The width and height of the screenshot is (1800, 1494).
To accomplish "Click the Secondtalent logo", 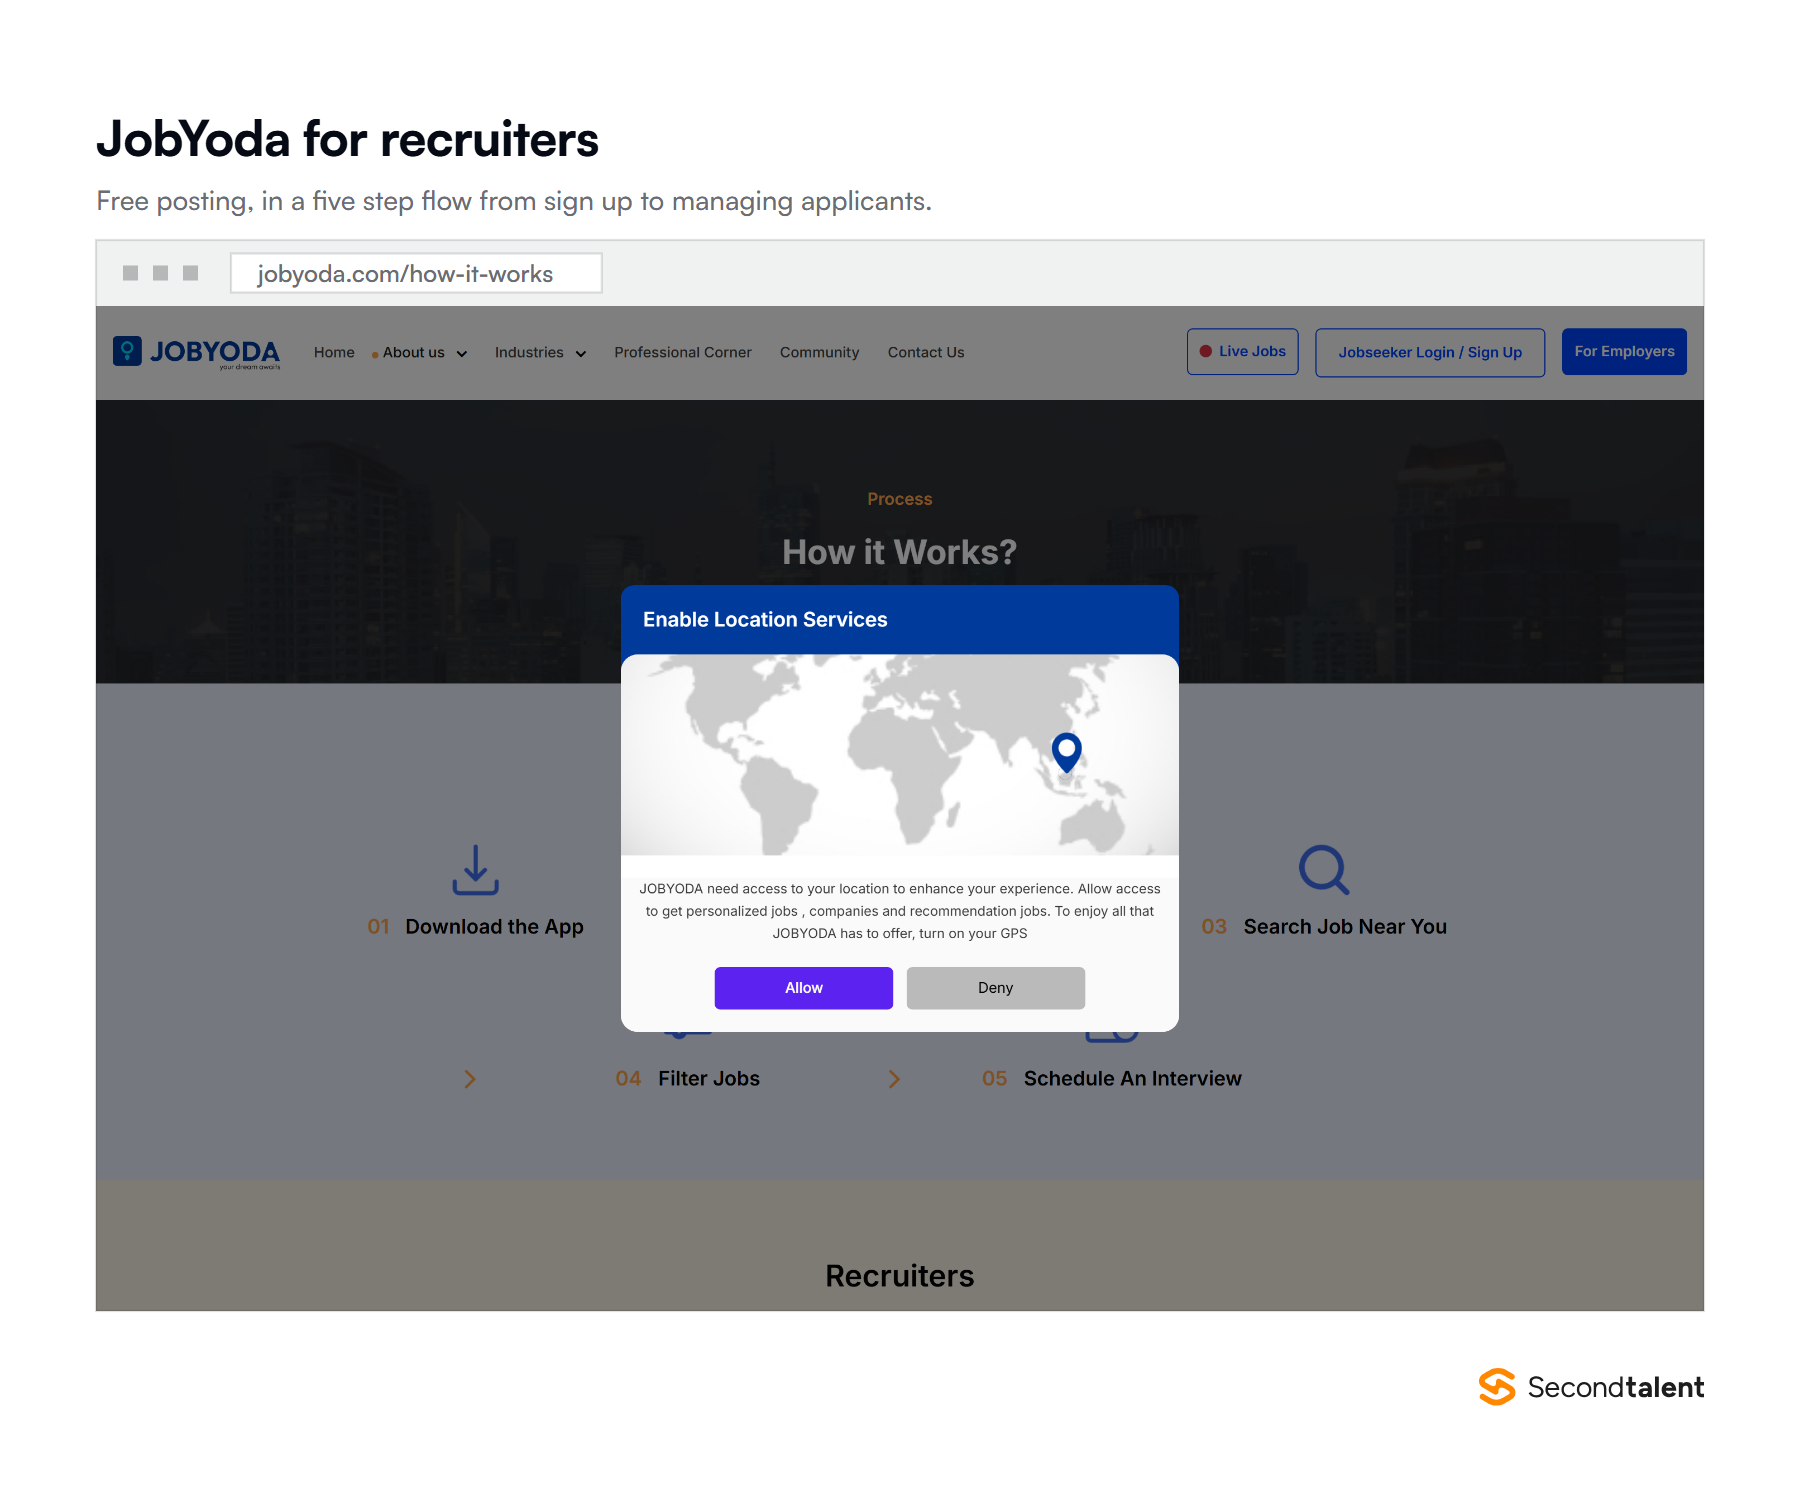I will click(1591, 1387).
